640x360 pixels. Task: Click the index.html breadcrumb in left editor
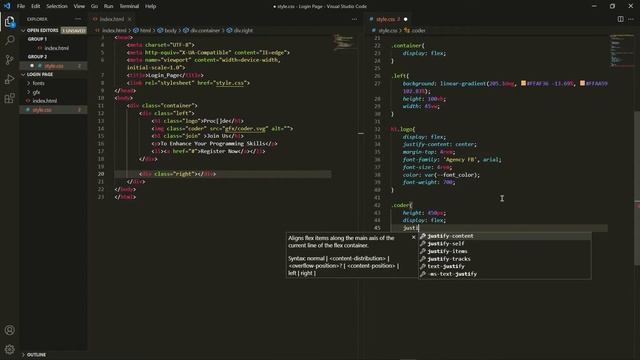point(111,30)
